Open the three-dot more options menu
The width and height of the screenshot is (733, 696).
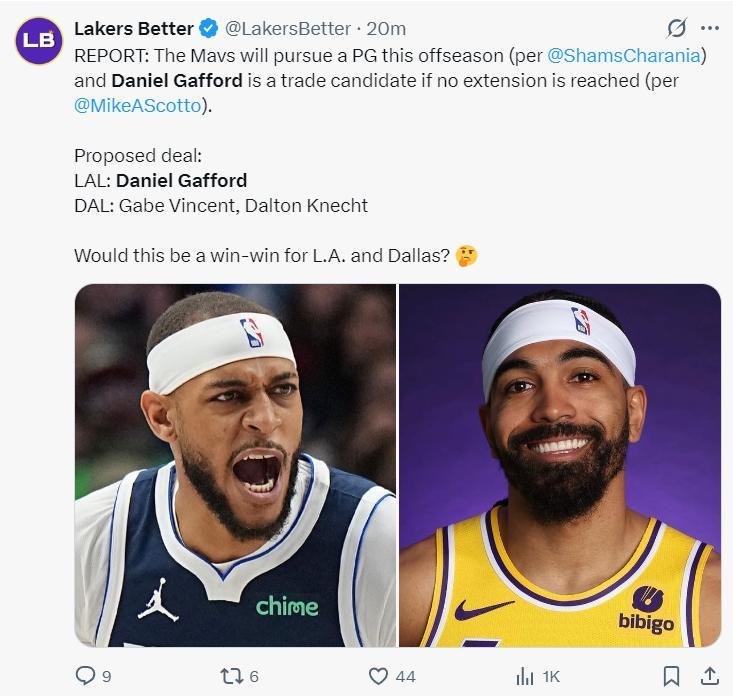(710, 28)
